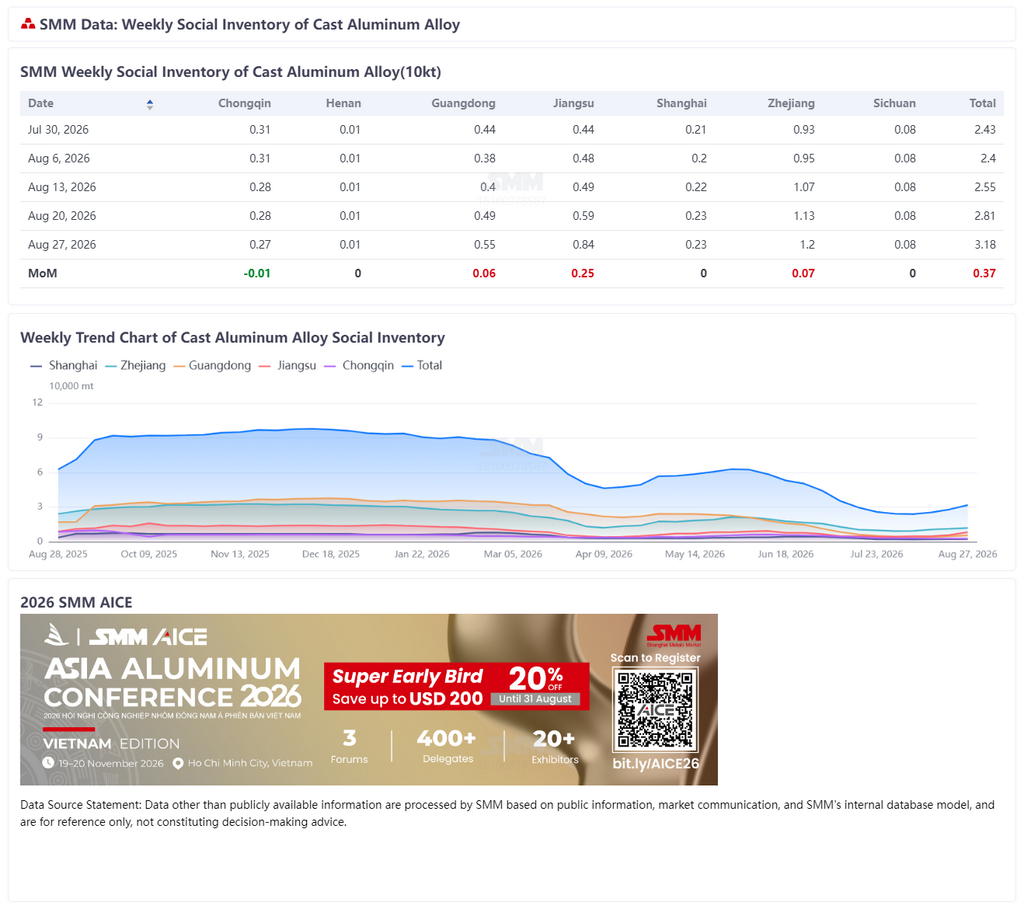Screen dimensions: 1024x910
Task: Click the Henan column header
Action: pos(344,103)
